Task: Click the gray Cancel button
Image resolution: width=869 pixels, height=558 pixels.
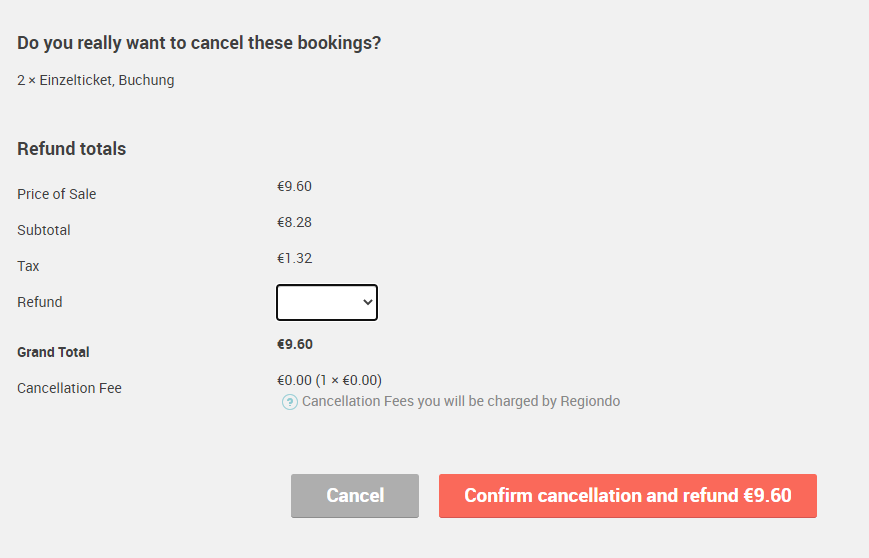Action: pyautogui.click(x=355, y=496)
